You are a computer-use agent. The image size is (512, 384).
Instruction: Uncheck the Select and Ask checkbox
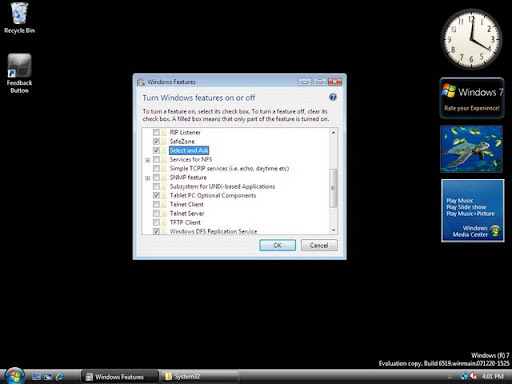click(x=156, y=150)
